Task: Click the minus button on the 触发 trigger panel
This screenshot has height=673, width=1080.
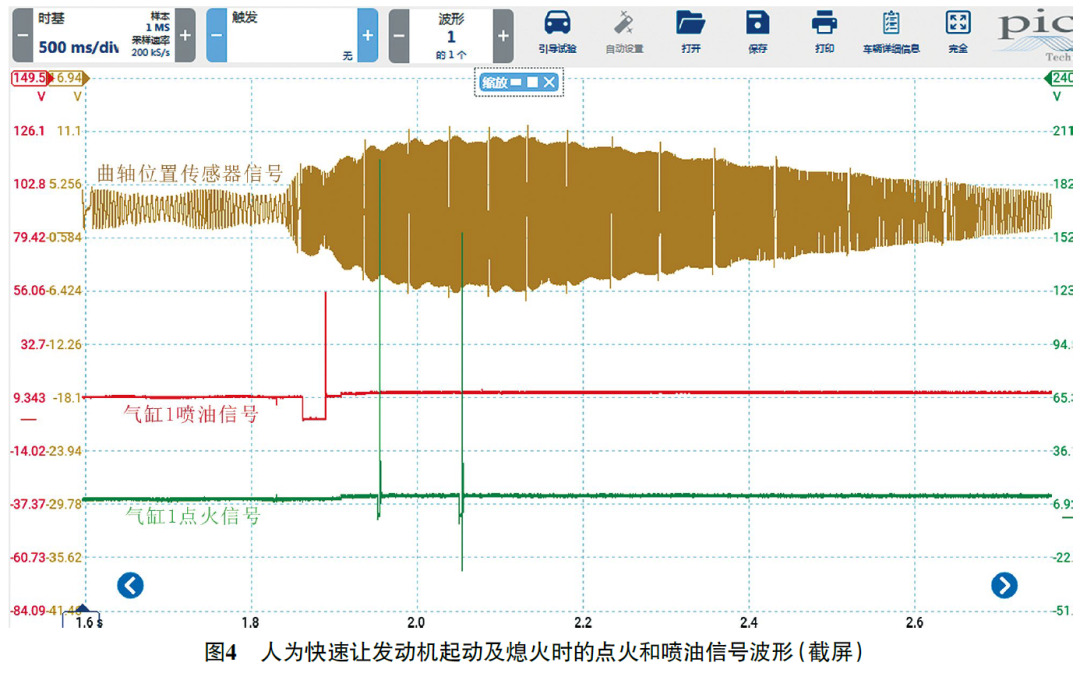Action: click(x=216, y=35)
